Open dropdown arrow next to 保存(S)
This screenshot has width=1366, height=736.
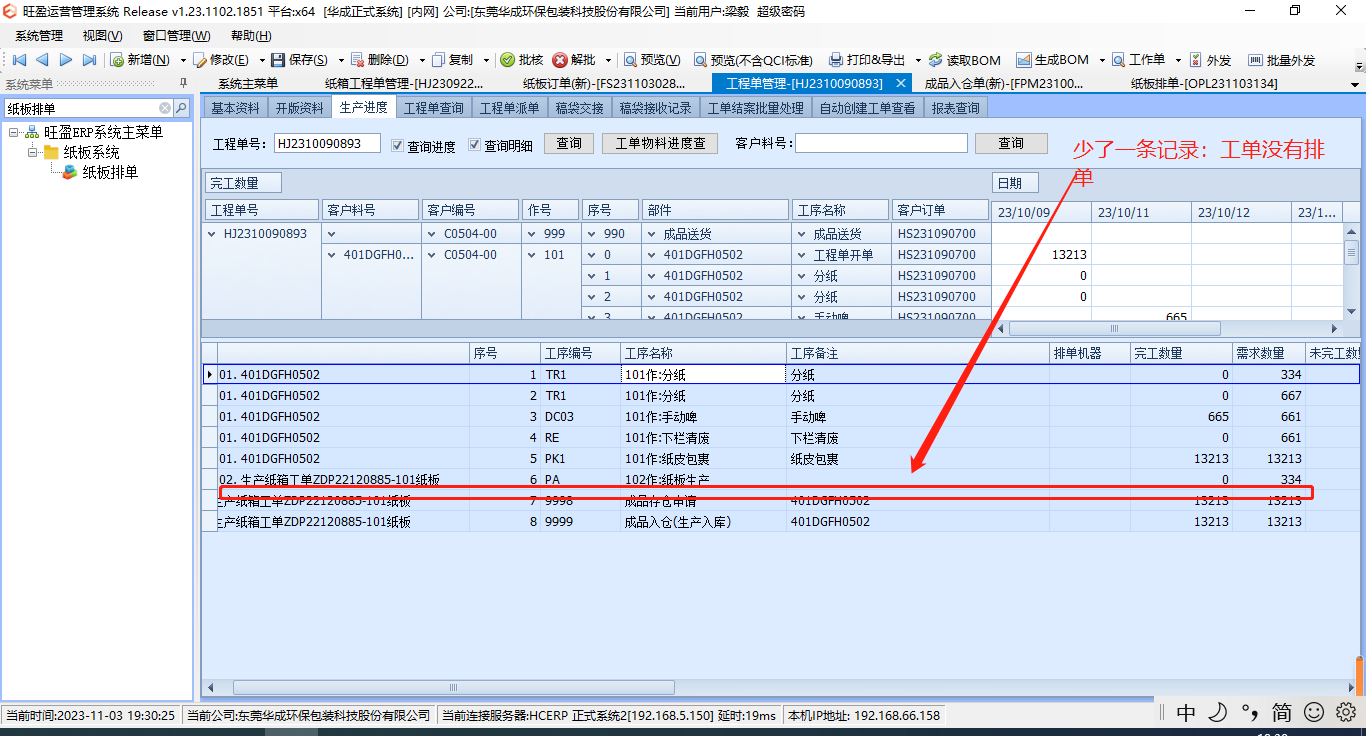click(x=341, y=60)
